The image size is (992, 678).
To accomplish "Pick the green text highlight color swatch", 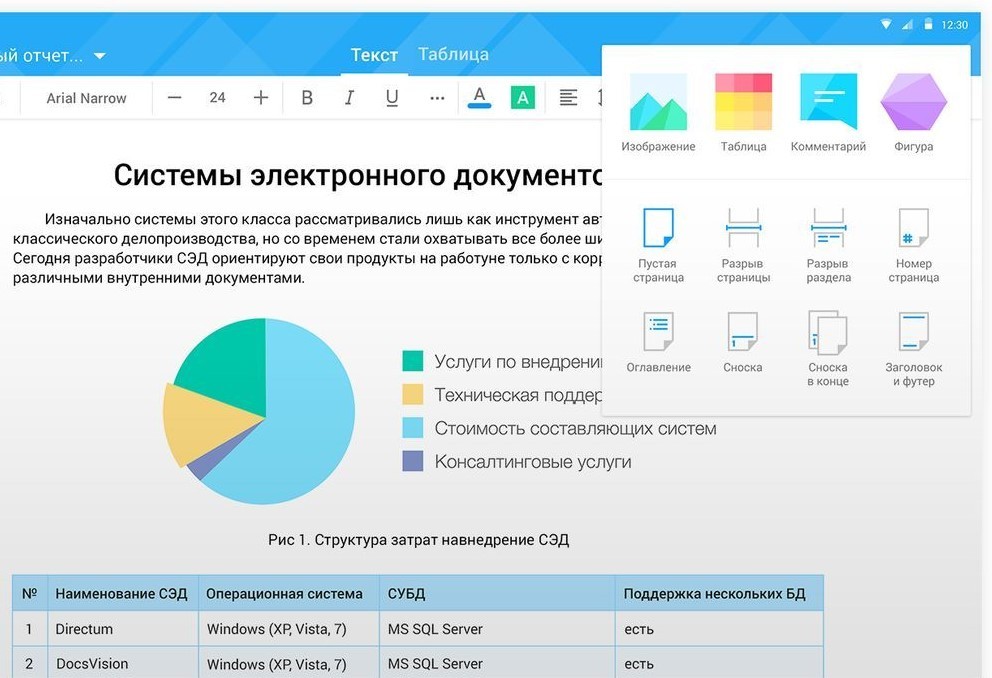I will tap(522, 98).
